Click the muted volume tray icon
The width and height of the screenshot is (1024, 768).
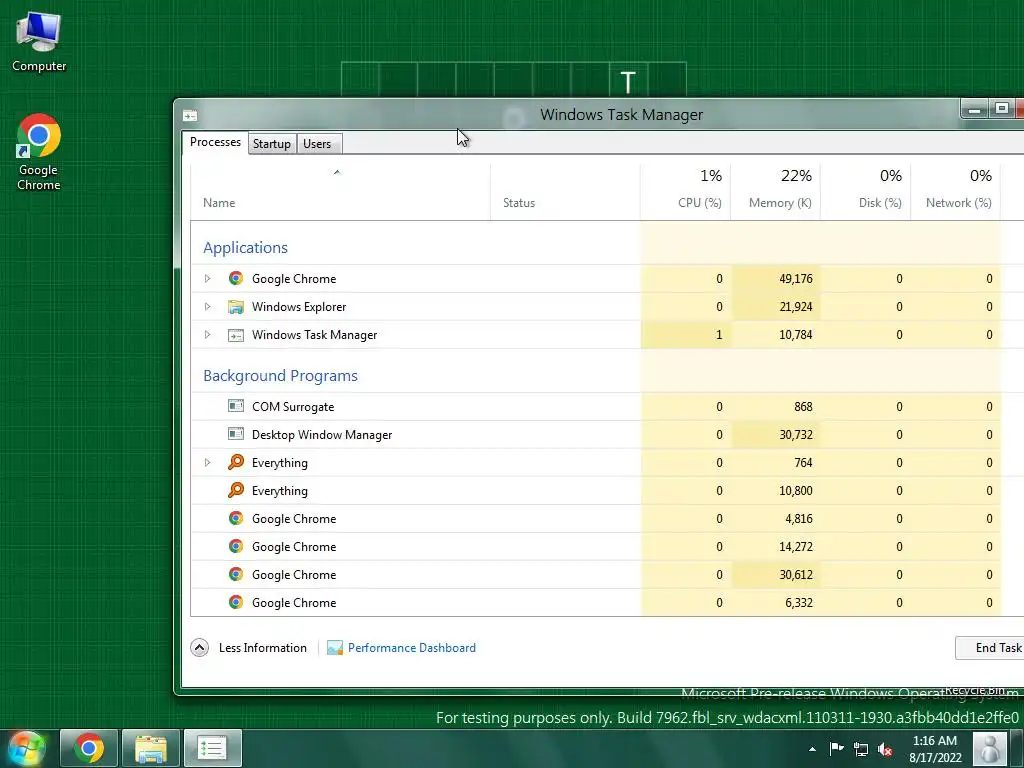click(885, 750)
